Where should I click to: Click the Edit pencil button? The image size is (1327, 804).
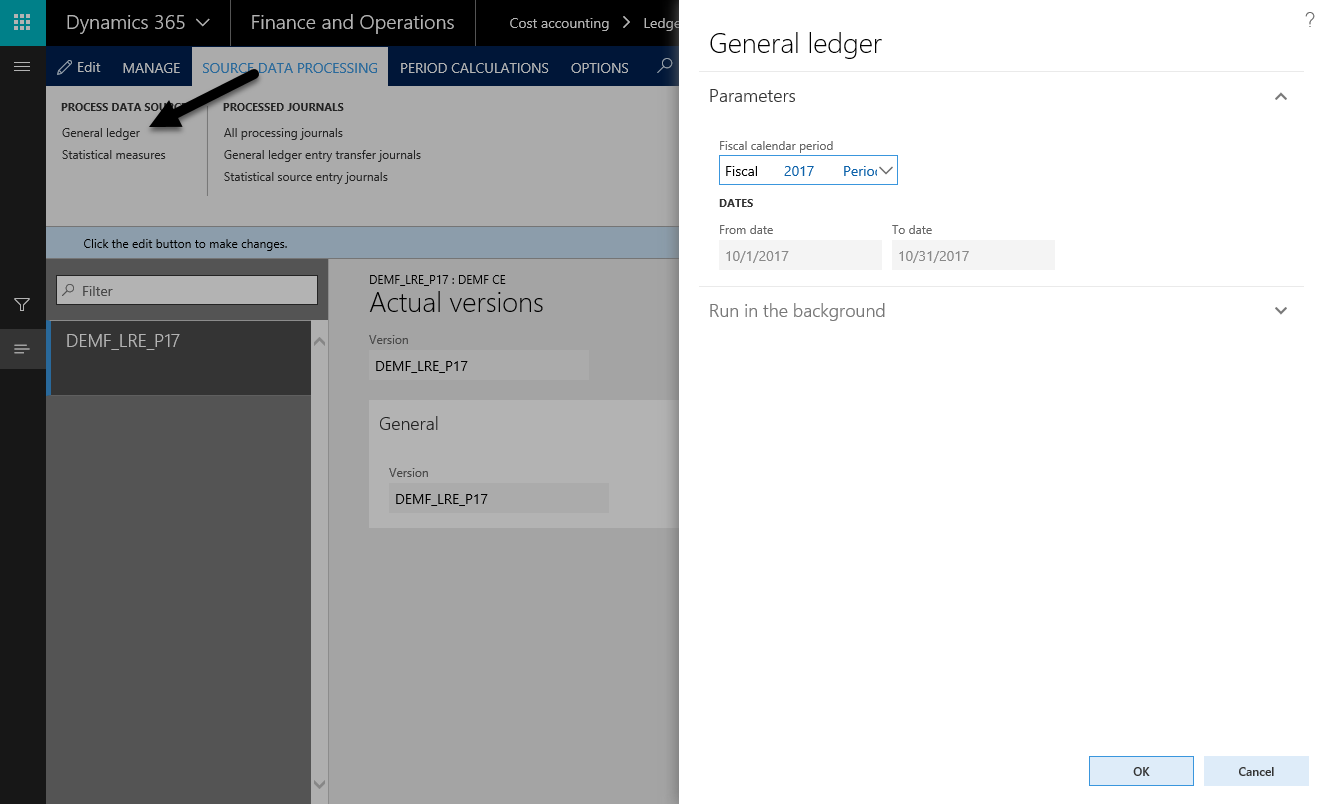pyautogui.click(x=79, y=67)
